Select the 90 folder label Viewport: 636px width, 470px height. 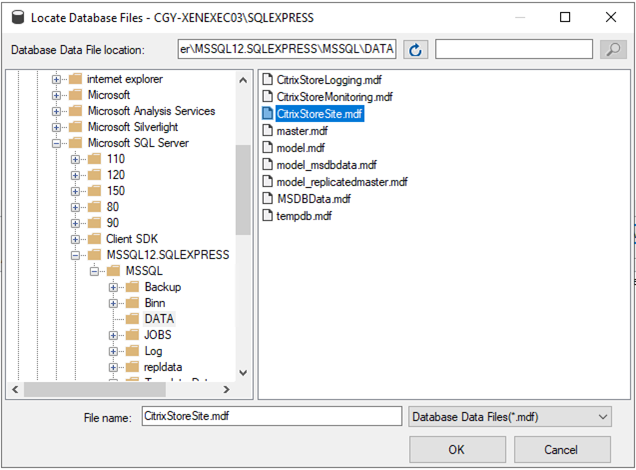point(113,223)
